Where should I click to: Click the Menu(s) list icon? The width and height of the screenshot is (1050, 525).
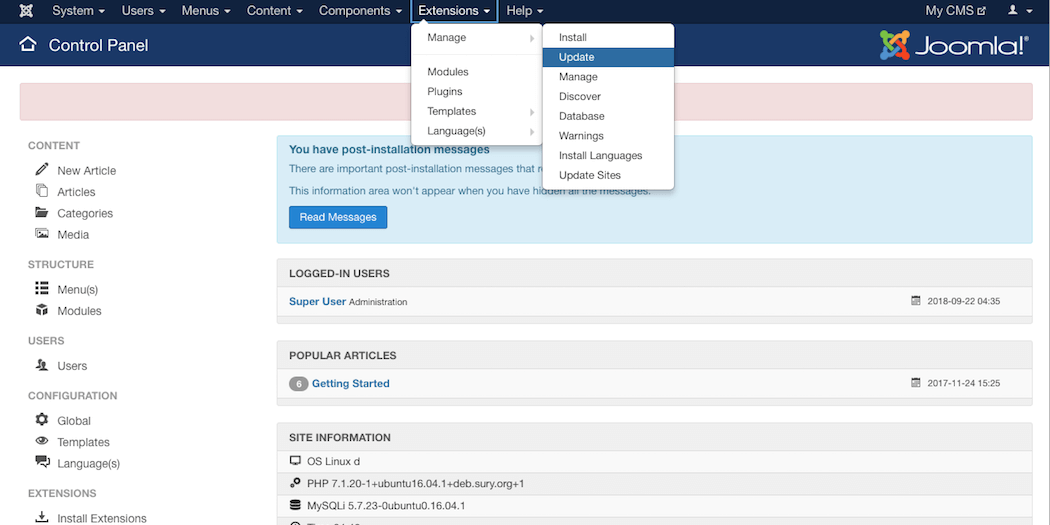point(42,289)
